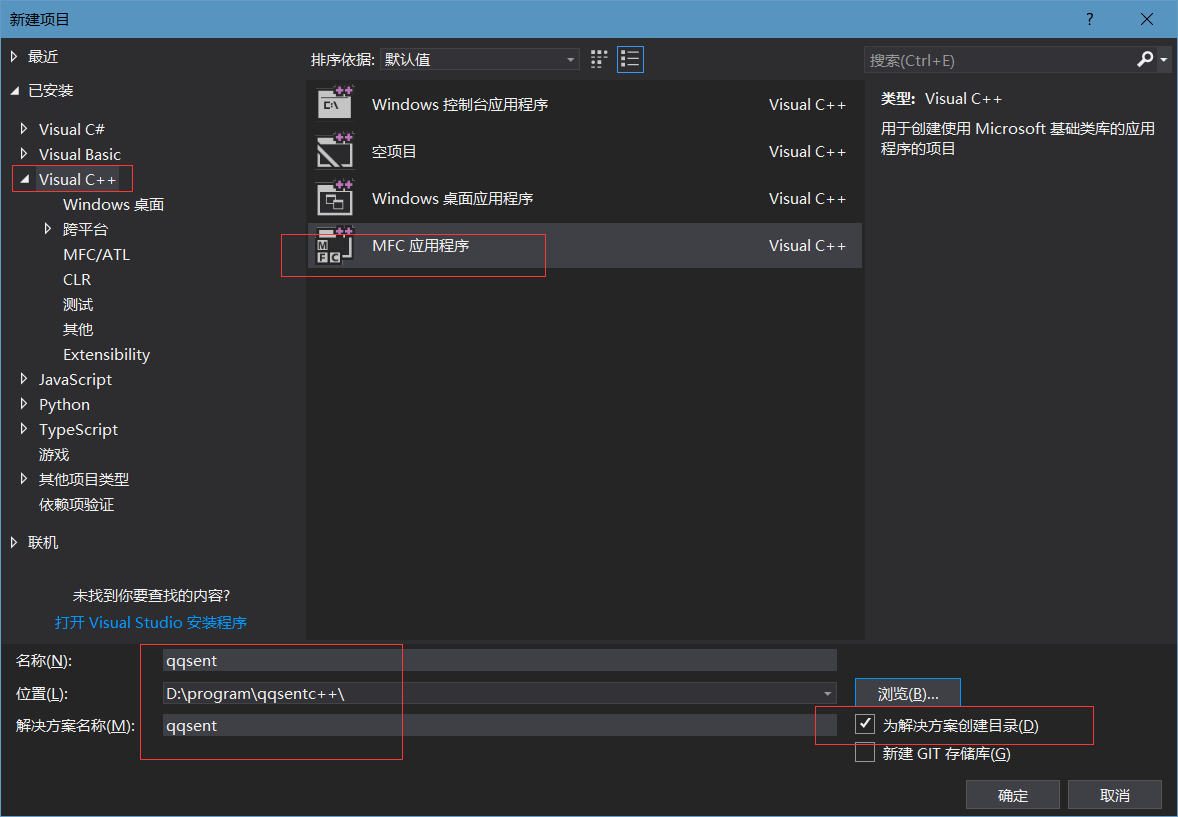Click the search magnifier icon
This screenshot has width=1178, height=817.
[1145, 59]
